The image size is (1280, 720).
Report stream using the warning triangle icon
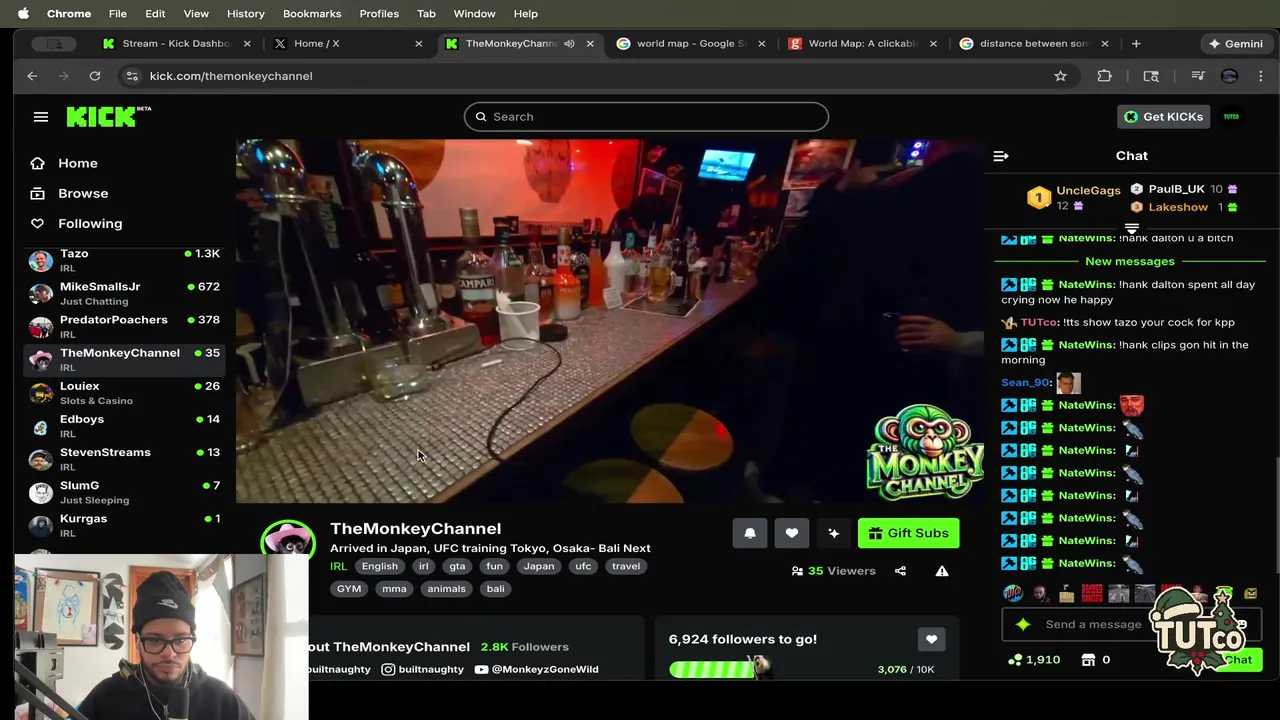[941, 571]
